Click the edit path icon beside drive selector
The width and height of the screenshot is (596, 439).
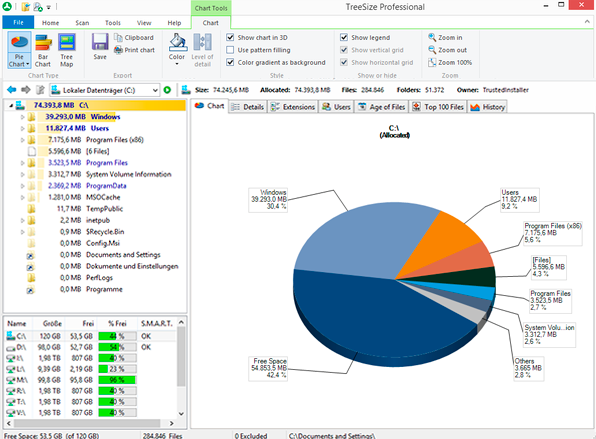(x=40, y=90)
